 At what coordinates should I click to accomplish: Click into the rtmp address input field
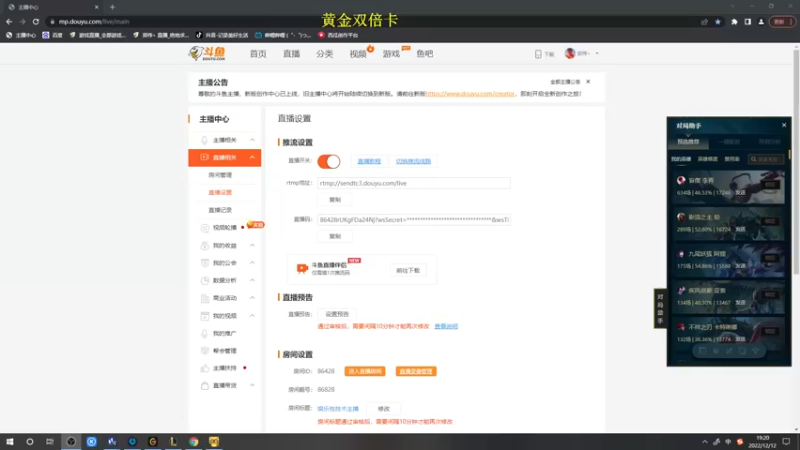pos(414,183)
